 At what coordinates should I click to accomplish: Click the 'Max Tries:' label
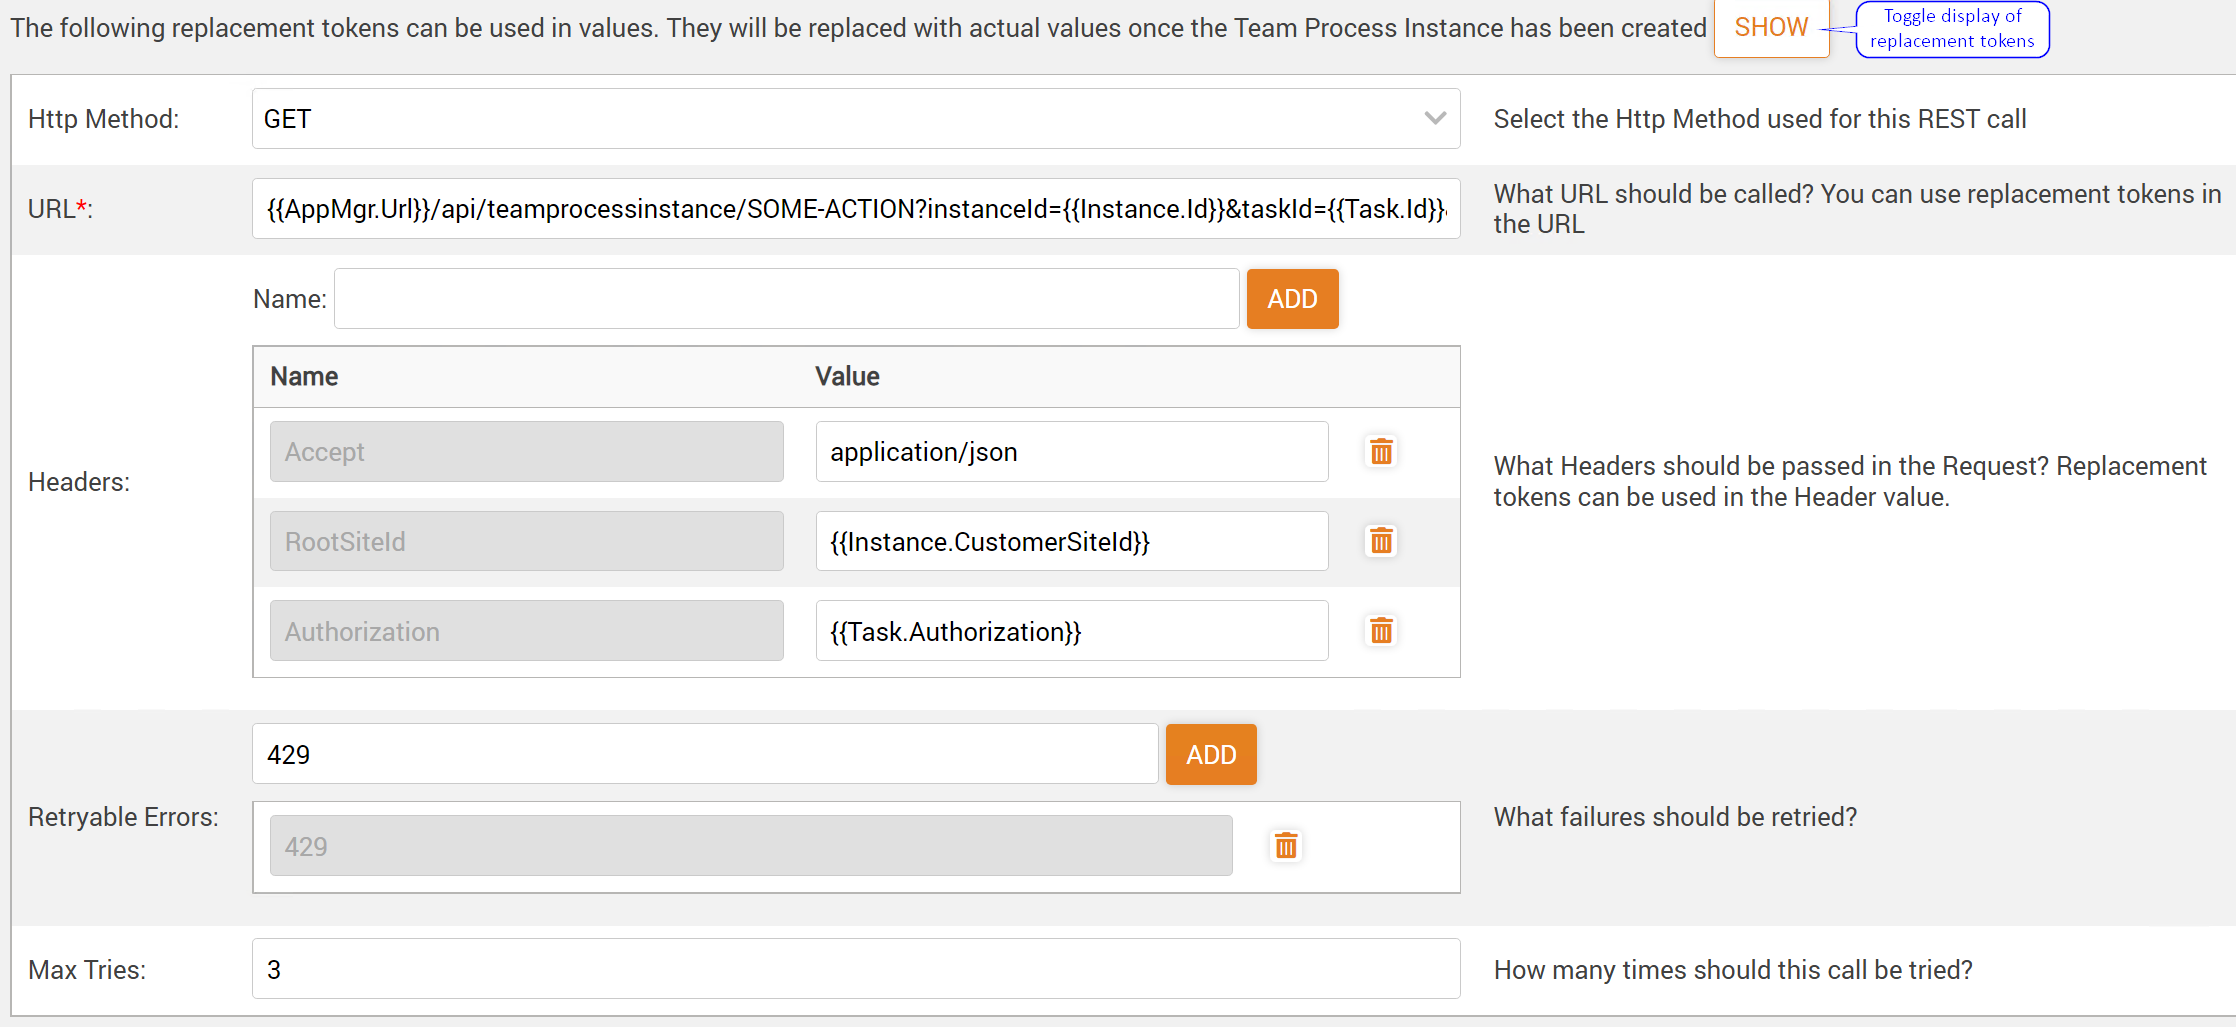click(87, 970)
